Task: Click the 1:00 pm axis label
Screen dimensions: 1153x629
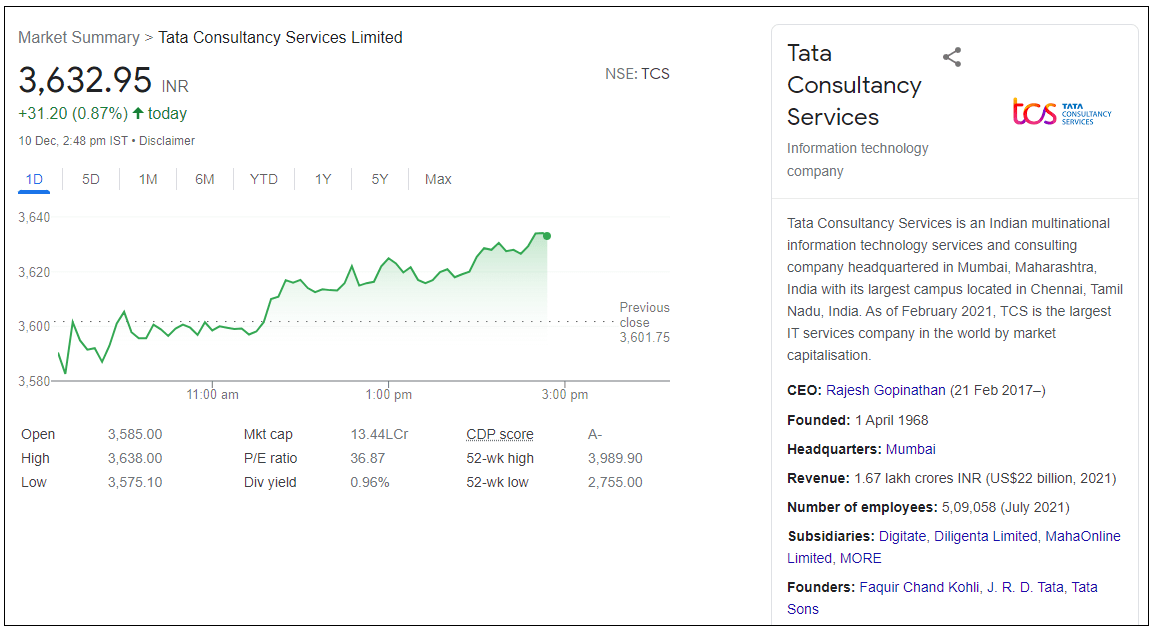Action: pyautogui.click(x=388, y=395)
